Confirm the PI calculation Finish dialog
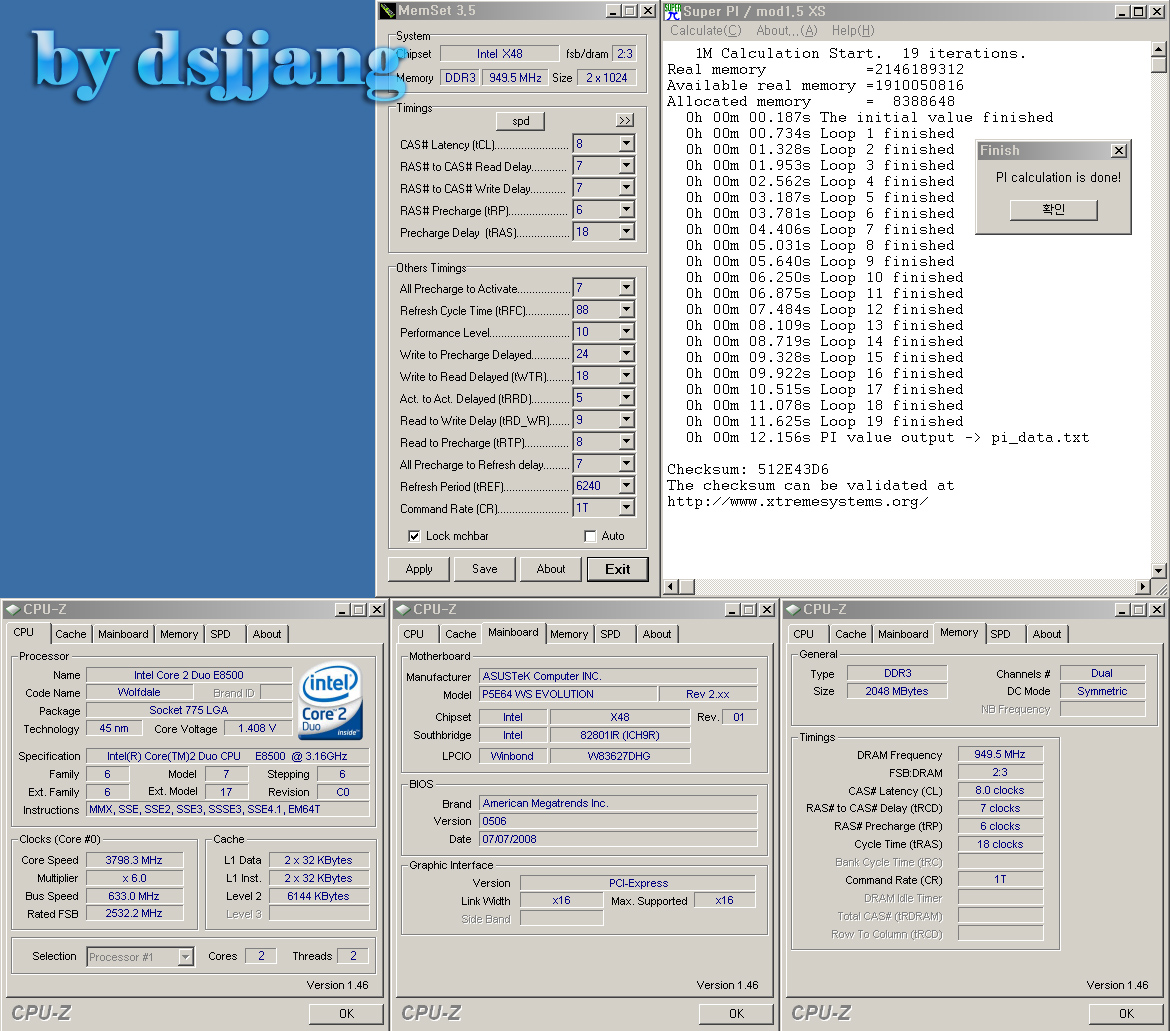1170x1031 pixels. pos(1053,210)
